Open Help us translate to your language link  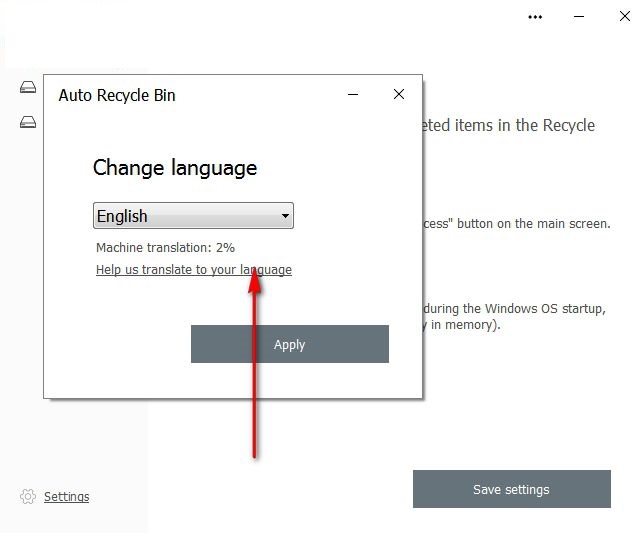[x=194, y=270]
